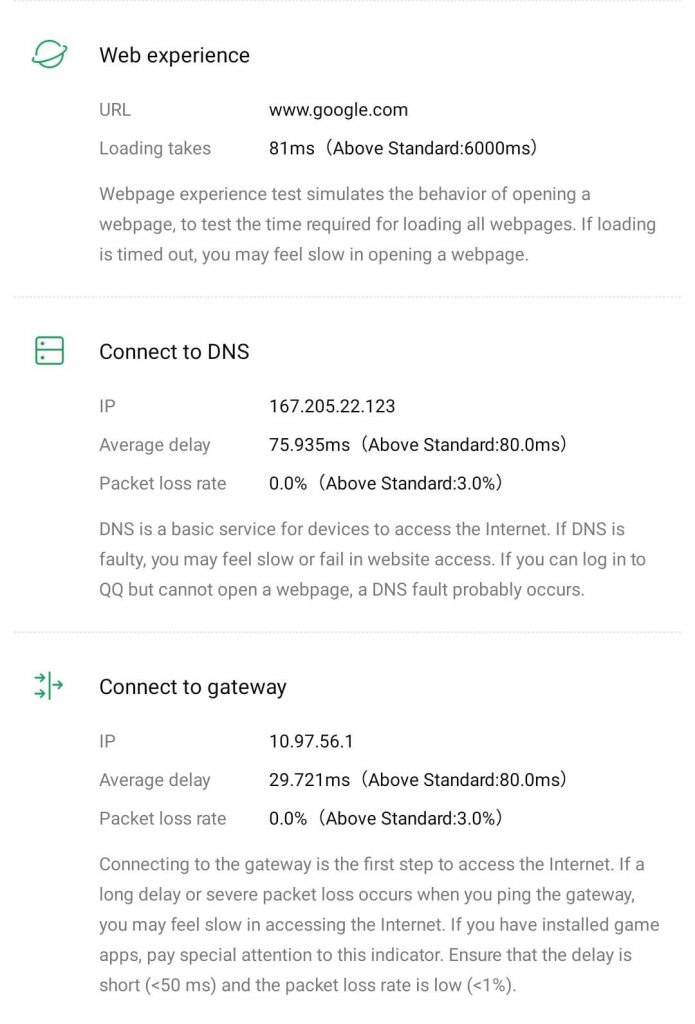Tap the DNS basic service description
The height and width of the screenshot is (1024, 695).
pos(372,559)
